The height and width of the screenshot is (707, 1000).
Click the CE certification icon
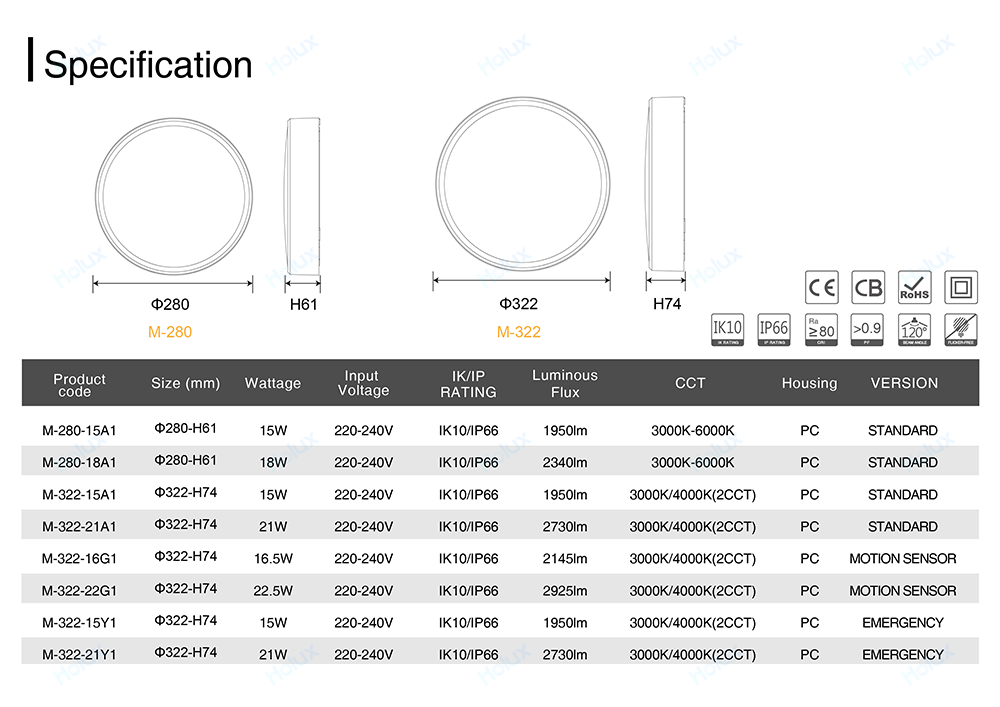[x=821, y=288]
